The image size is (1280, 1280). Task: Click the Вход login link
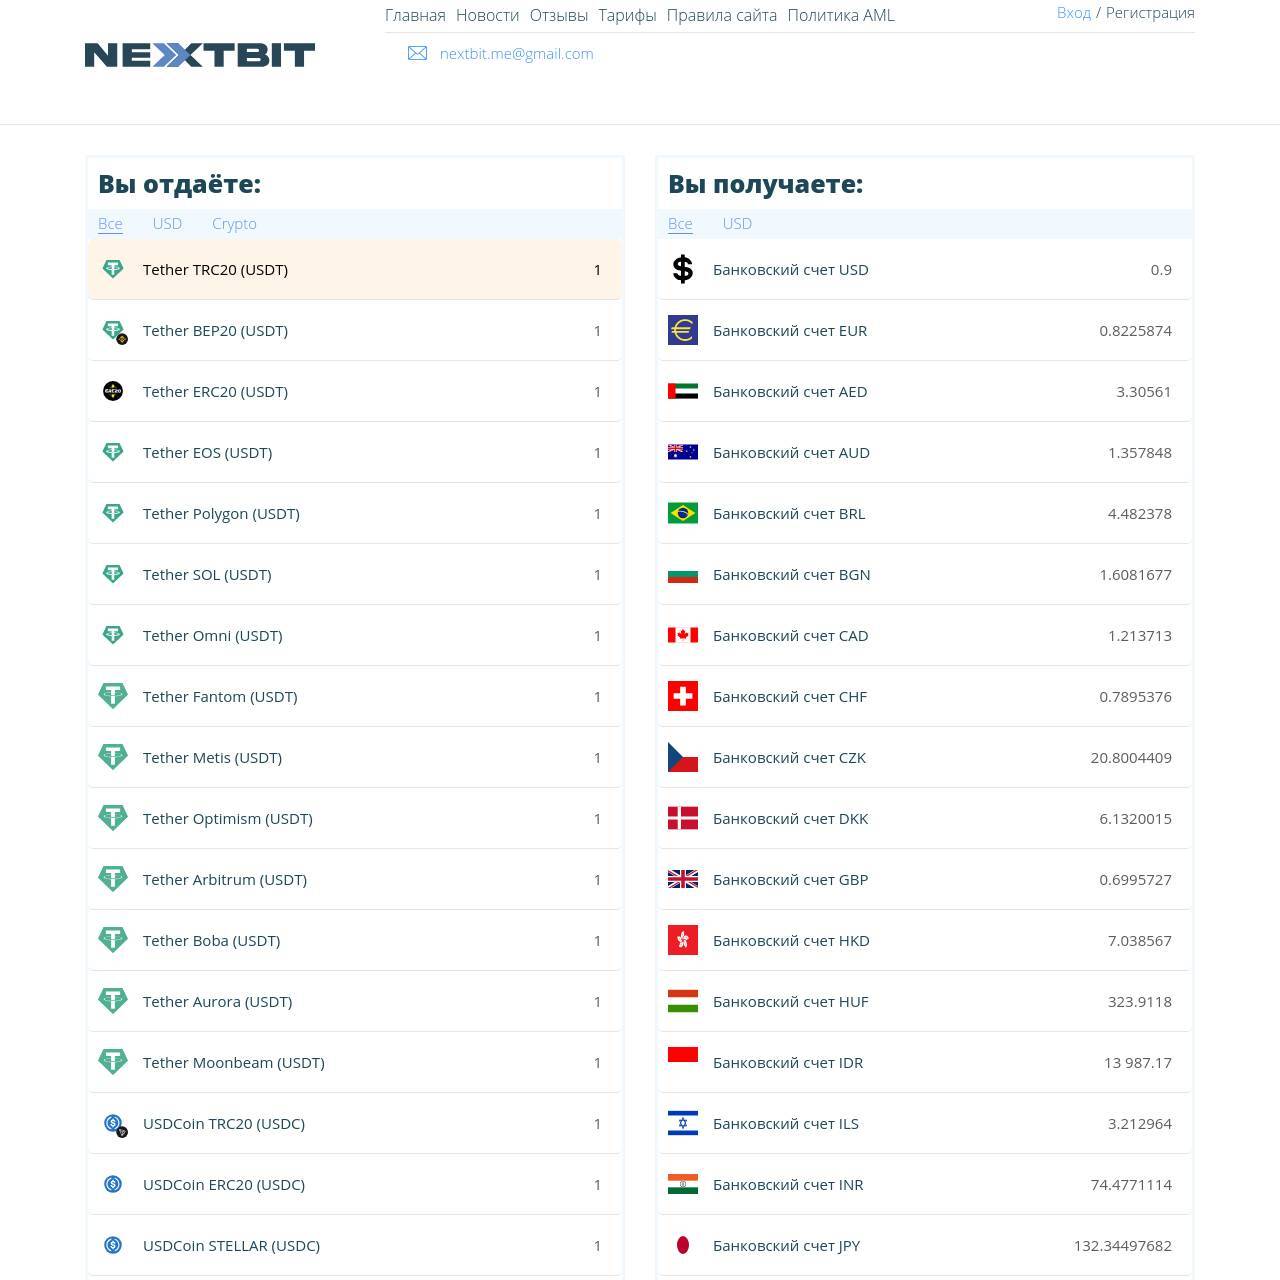coord(1073,13)
